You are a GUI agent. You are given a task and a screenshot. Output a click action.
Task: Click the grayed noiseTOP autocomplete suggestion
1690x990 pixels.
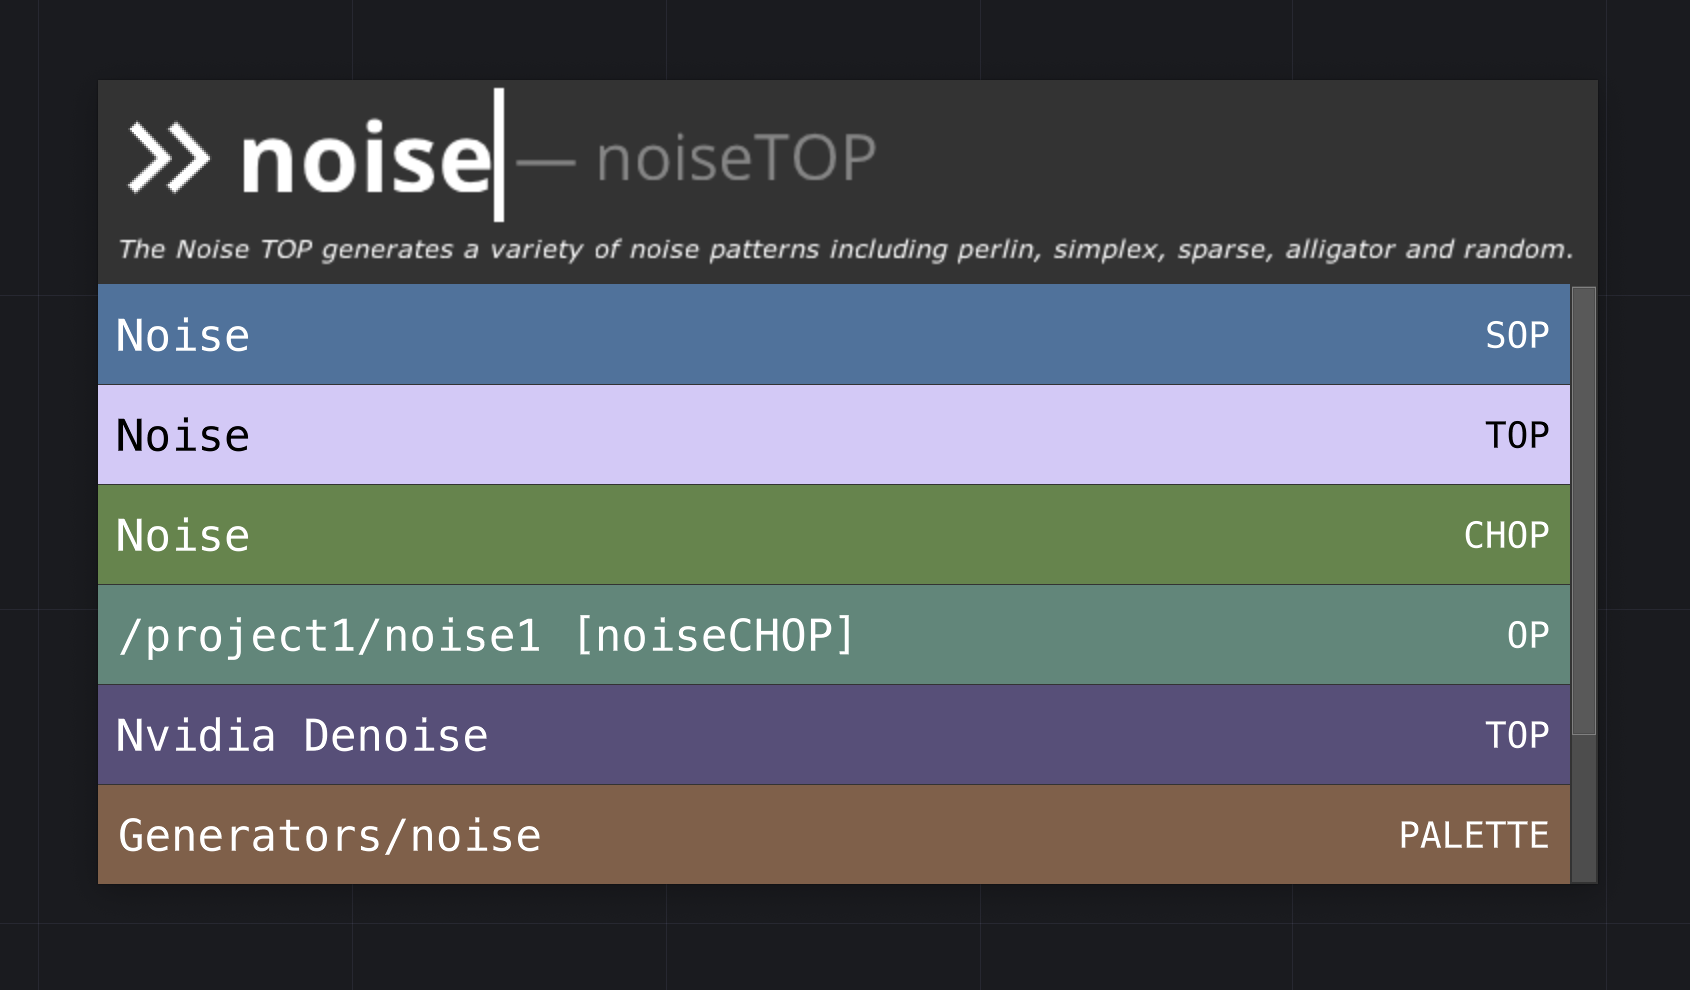click(x=736, y=158)
